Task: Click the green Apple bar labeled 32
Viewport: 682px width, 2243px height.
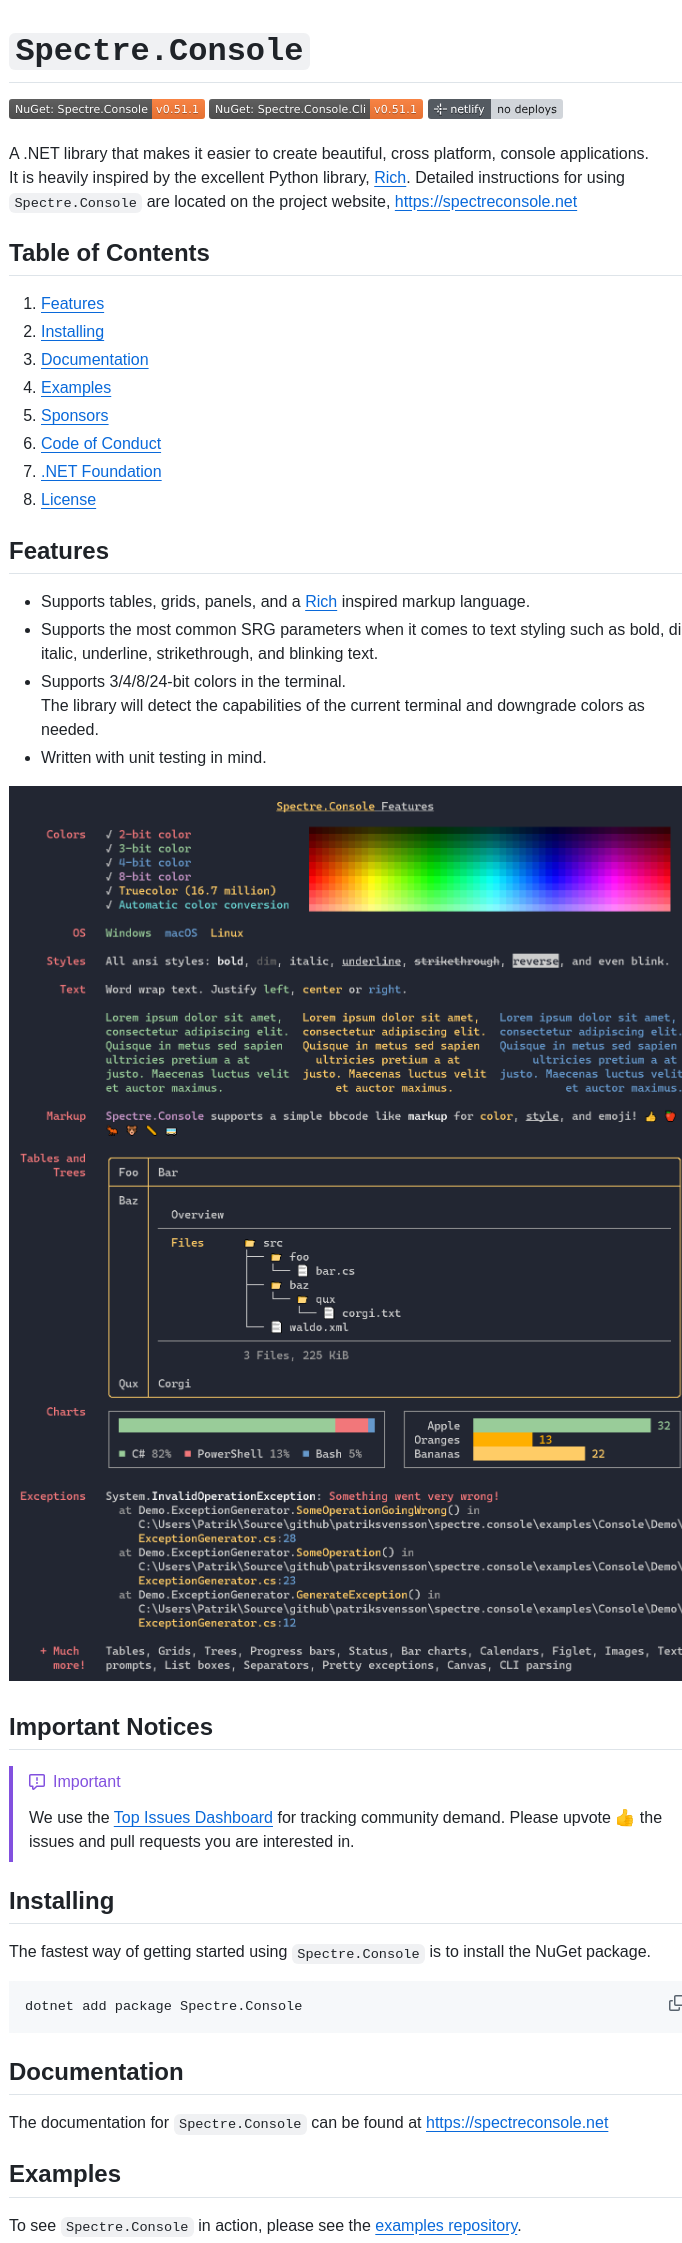Action: click(561, 1425)
